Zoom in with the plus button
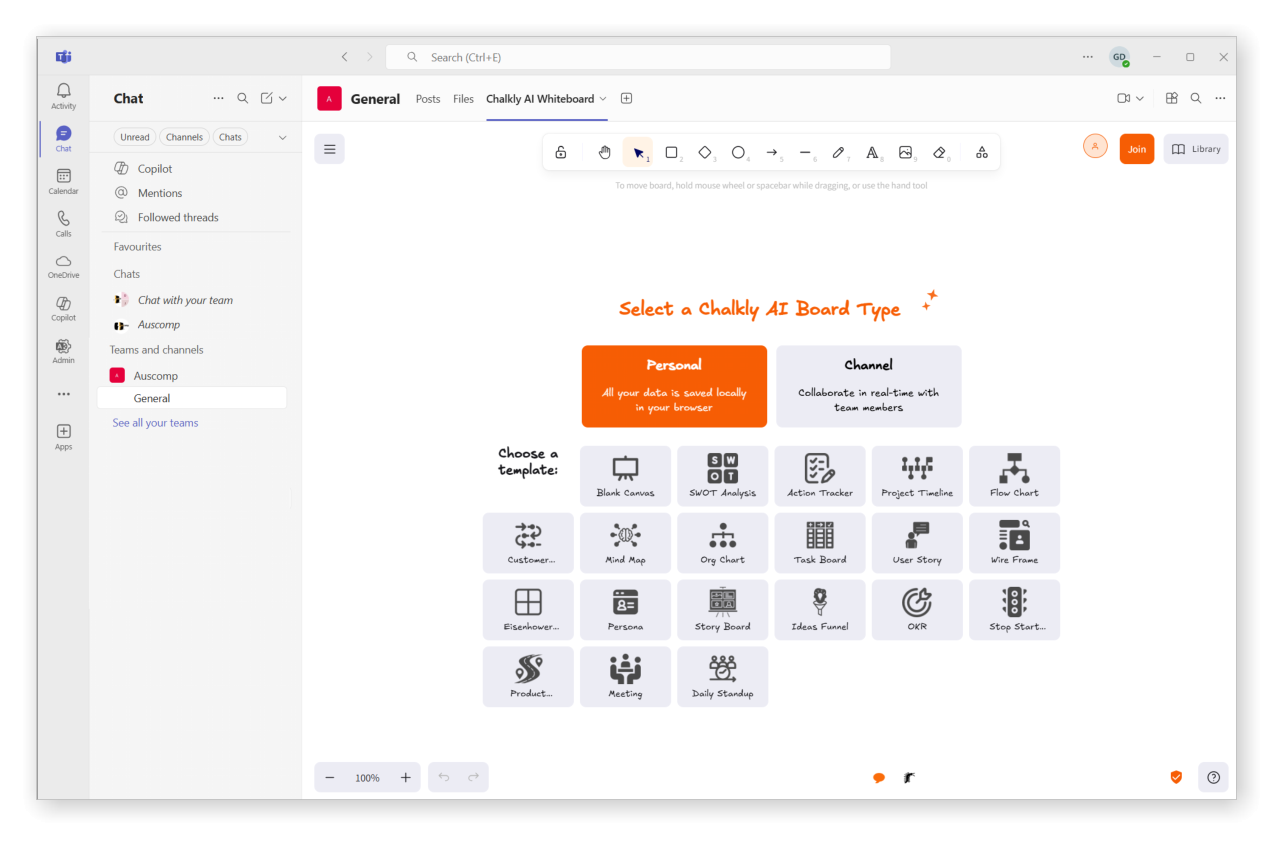 [405, 777]
